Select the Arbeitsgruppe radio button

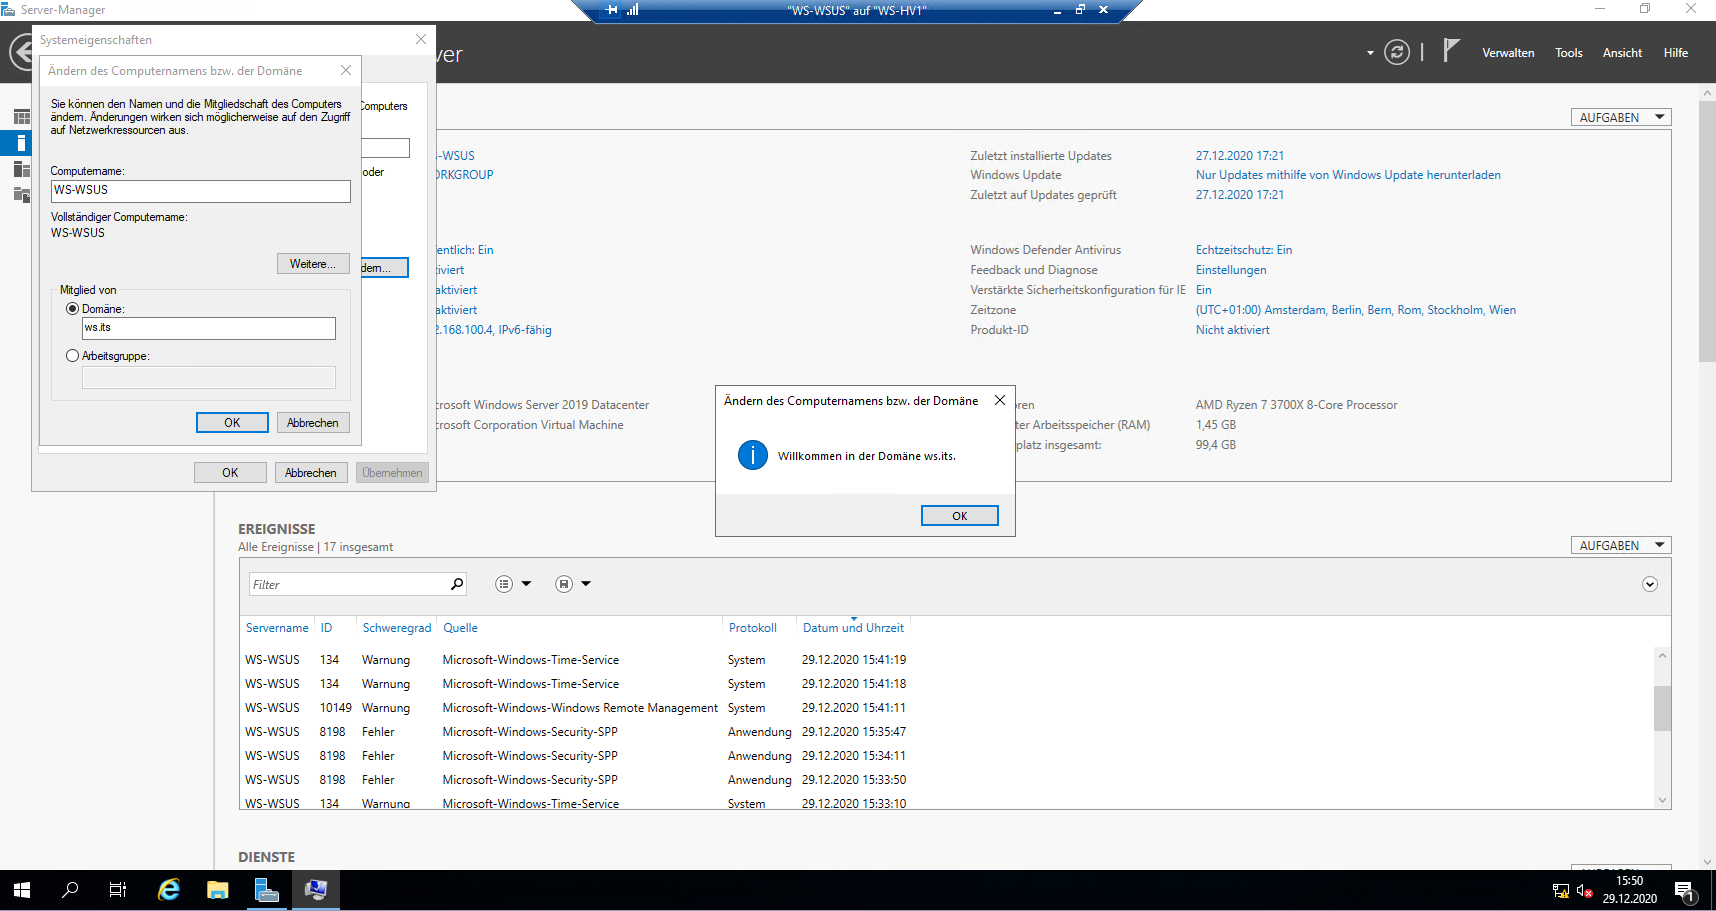tap(72, 356)
